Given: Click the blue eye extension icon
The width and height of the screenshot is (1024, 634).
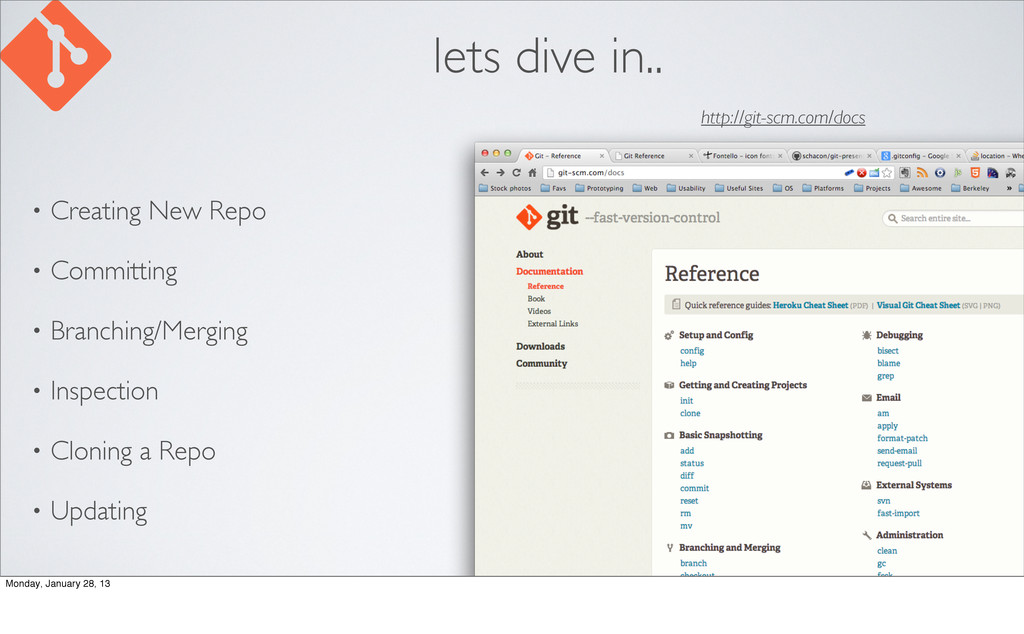Looking at the screenshot, I should coord(940,173).
